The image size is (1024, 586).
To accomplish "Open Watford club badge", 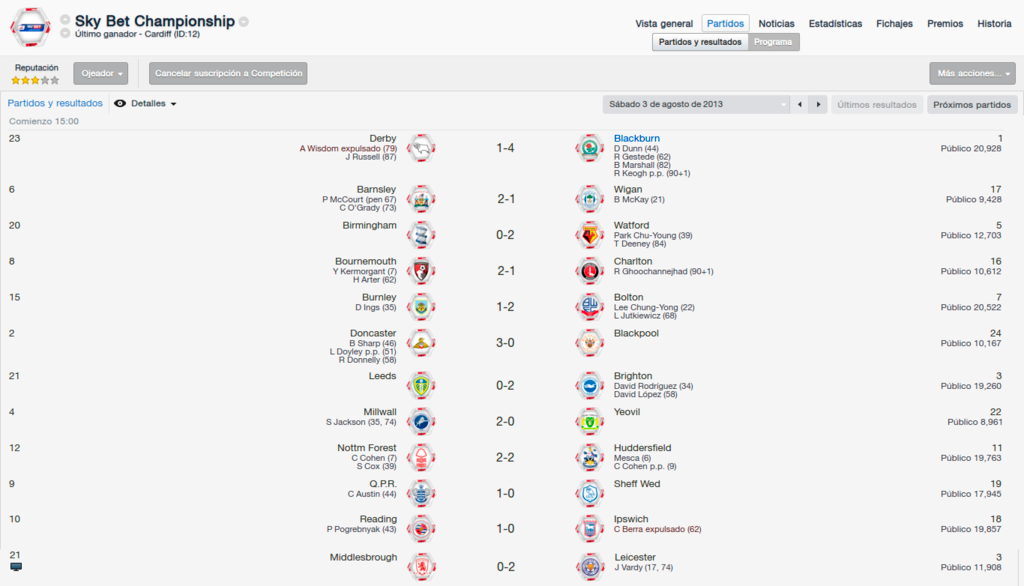I will [x=590, y=235].
